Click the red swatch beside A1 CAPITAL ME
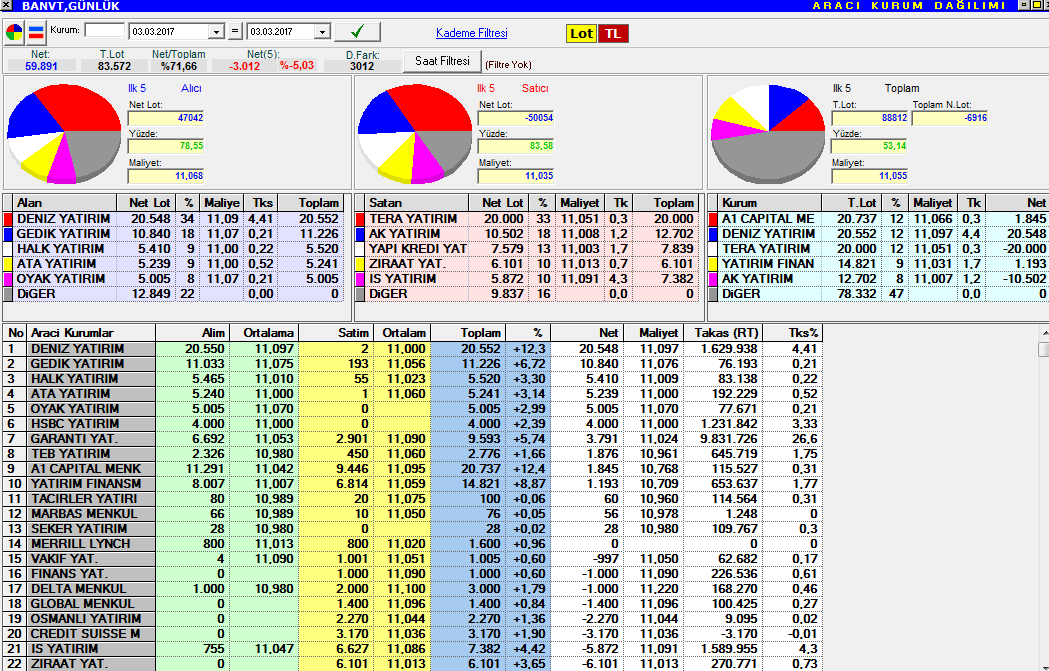This screenshot has width=1049, height=671. [x=713, y=219]
